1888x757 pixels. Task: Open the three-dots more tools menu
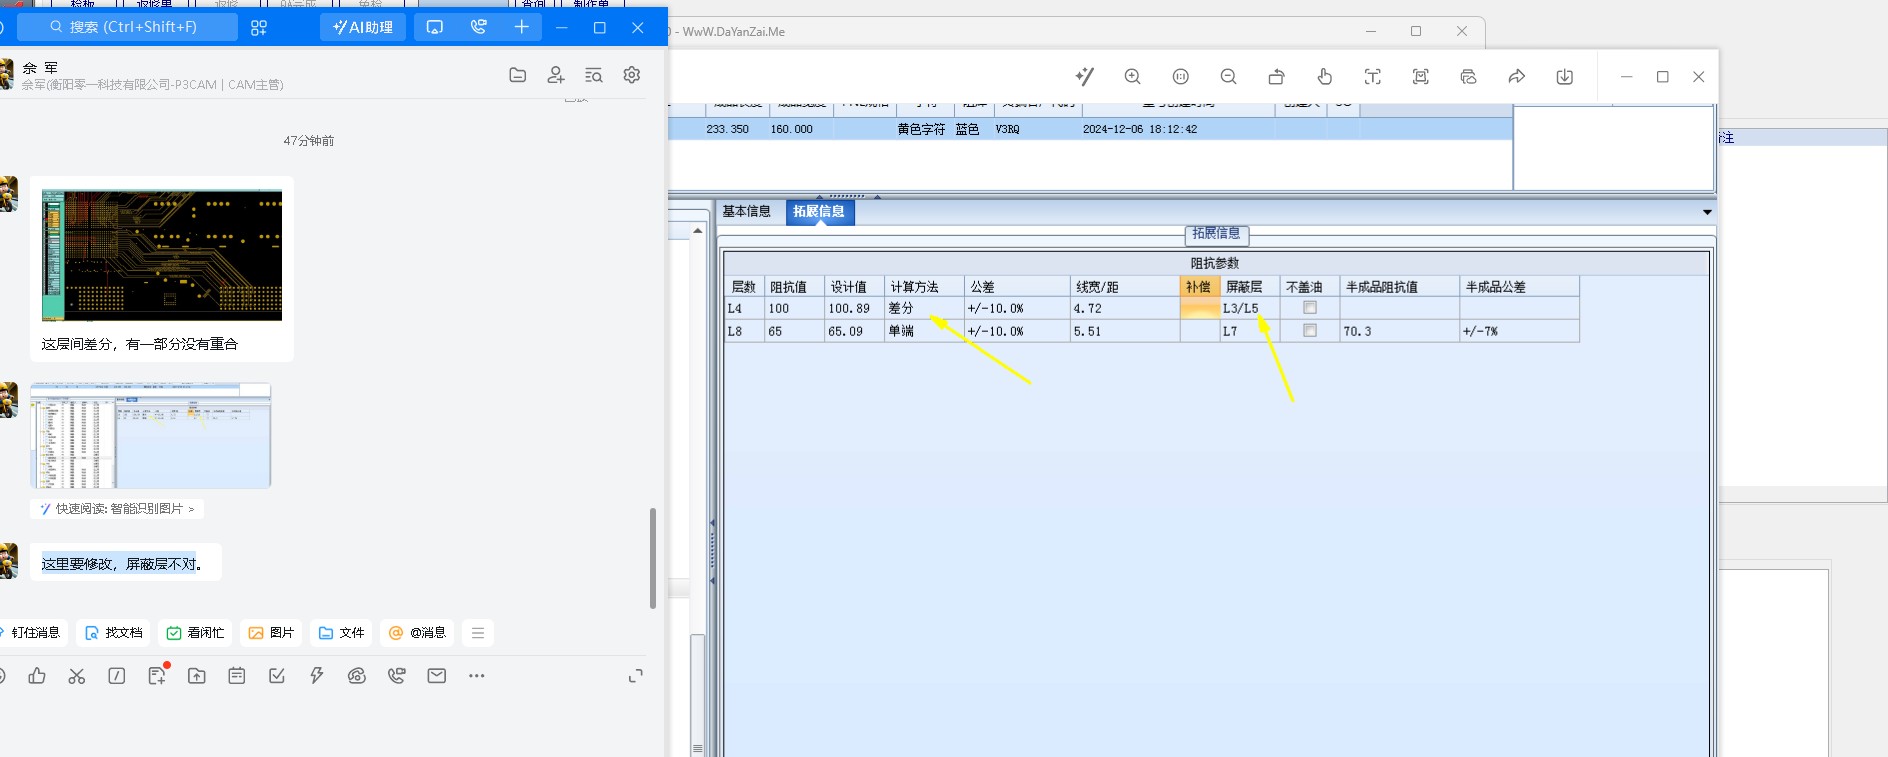click(x=477, y=676)
